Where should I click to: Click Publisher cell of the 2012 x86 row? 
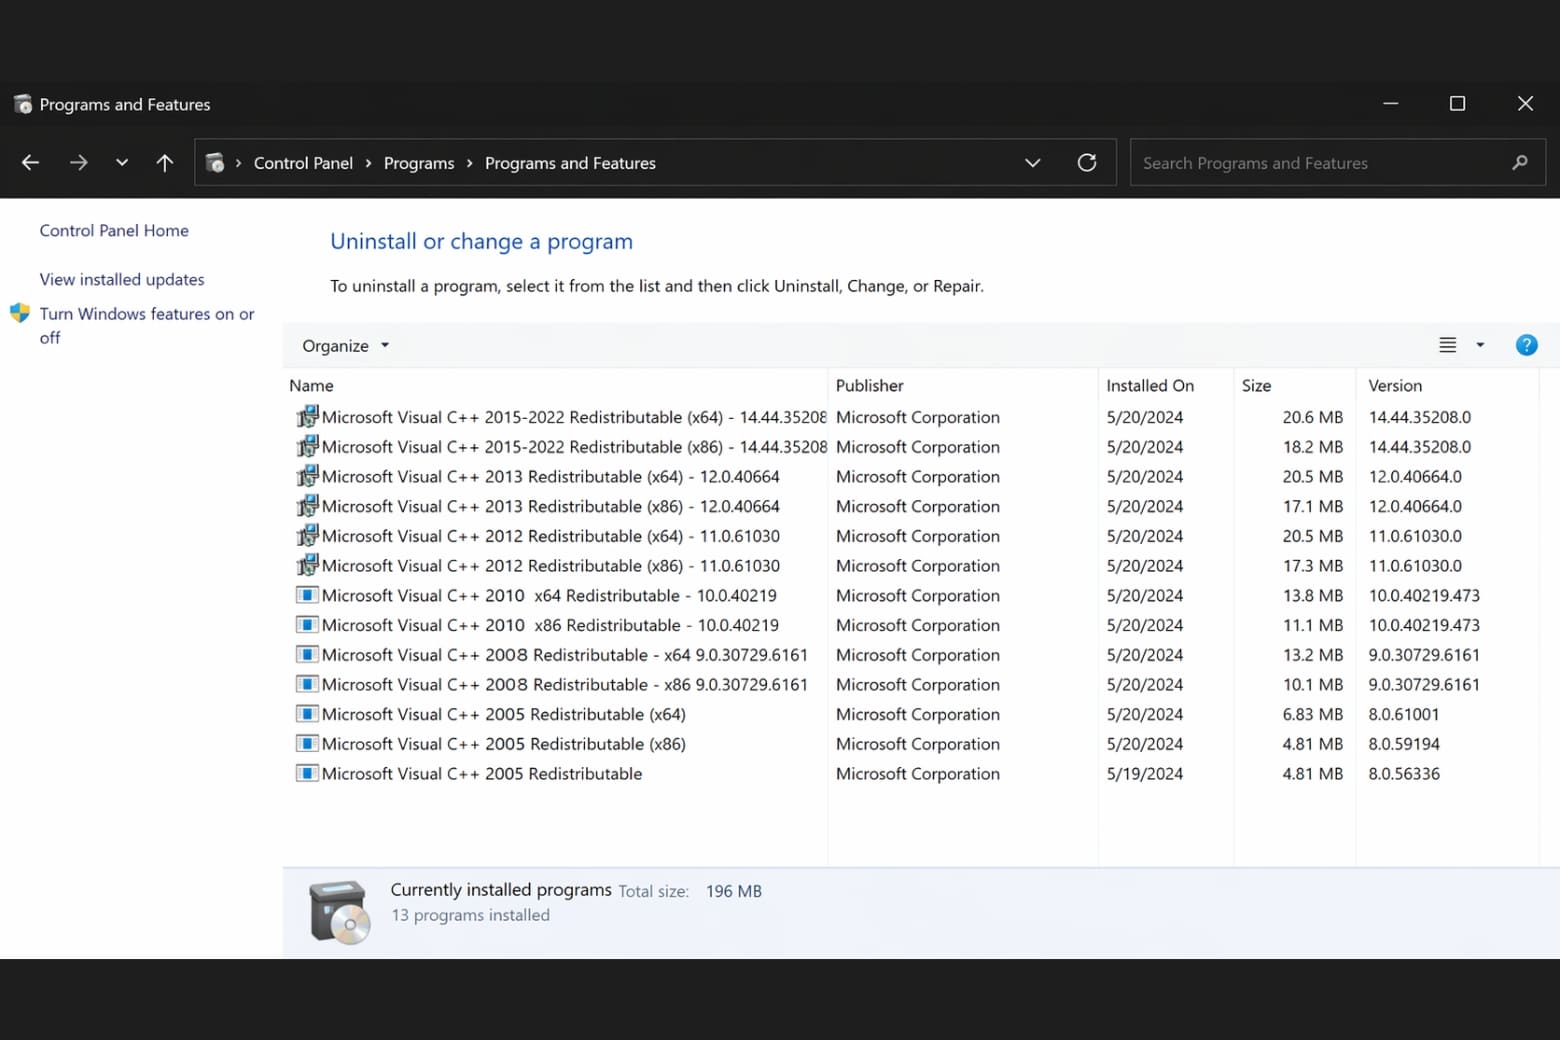[x=918, y=566]
